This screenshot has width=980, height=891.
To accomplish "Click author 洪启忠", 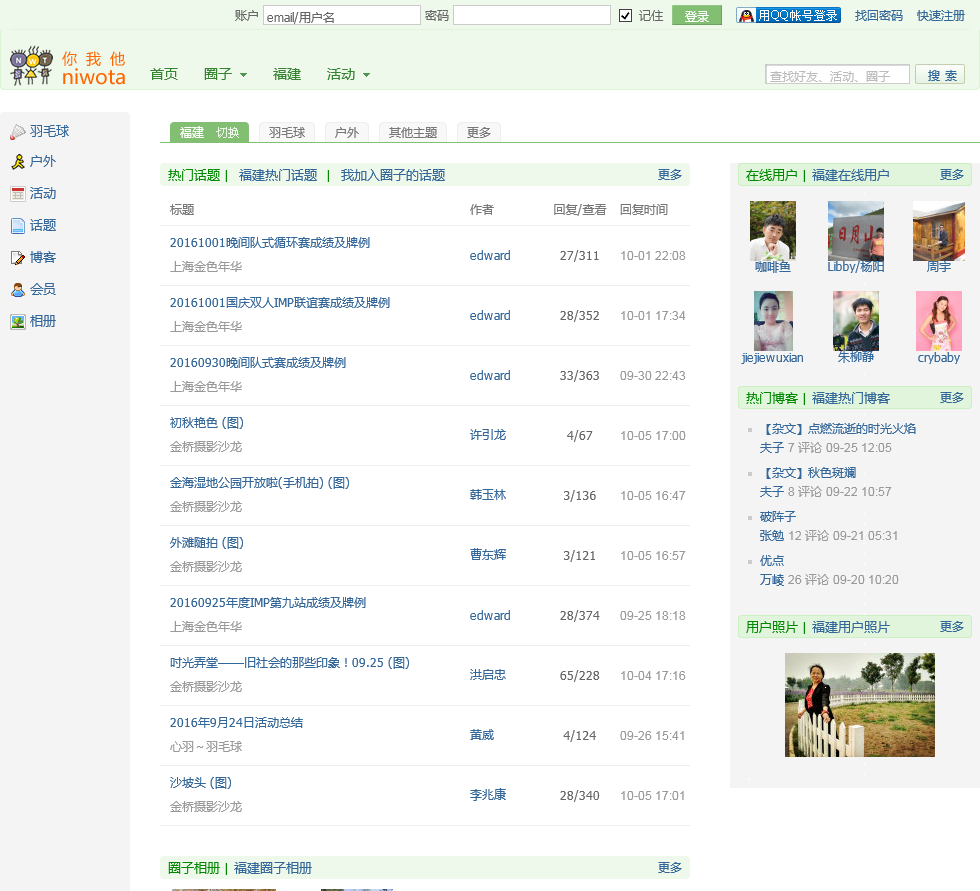I will point(488,675).
